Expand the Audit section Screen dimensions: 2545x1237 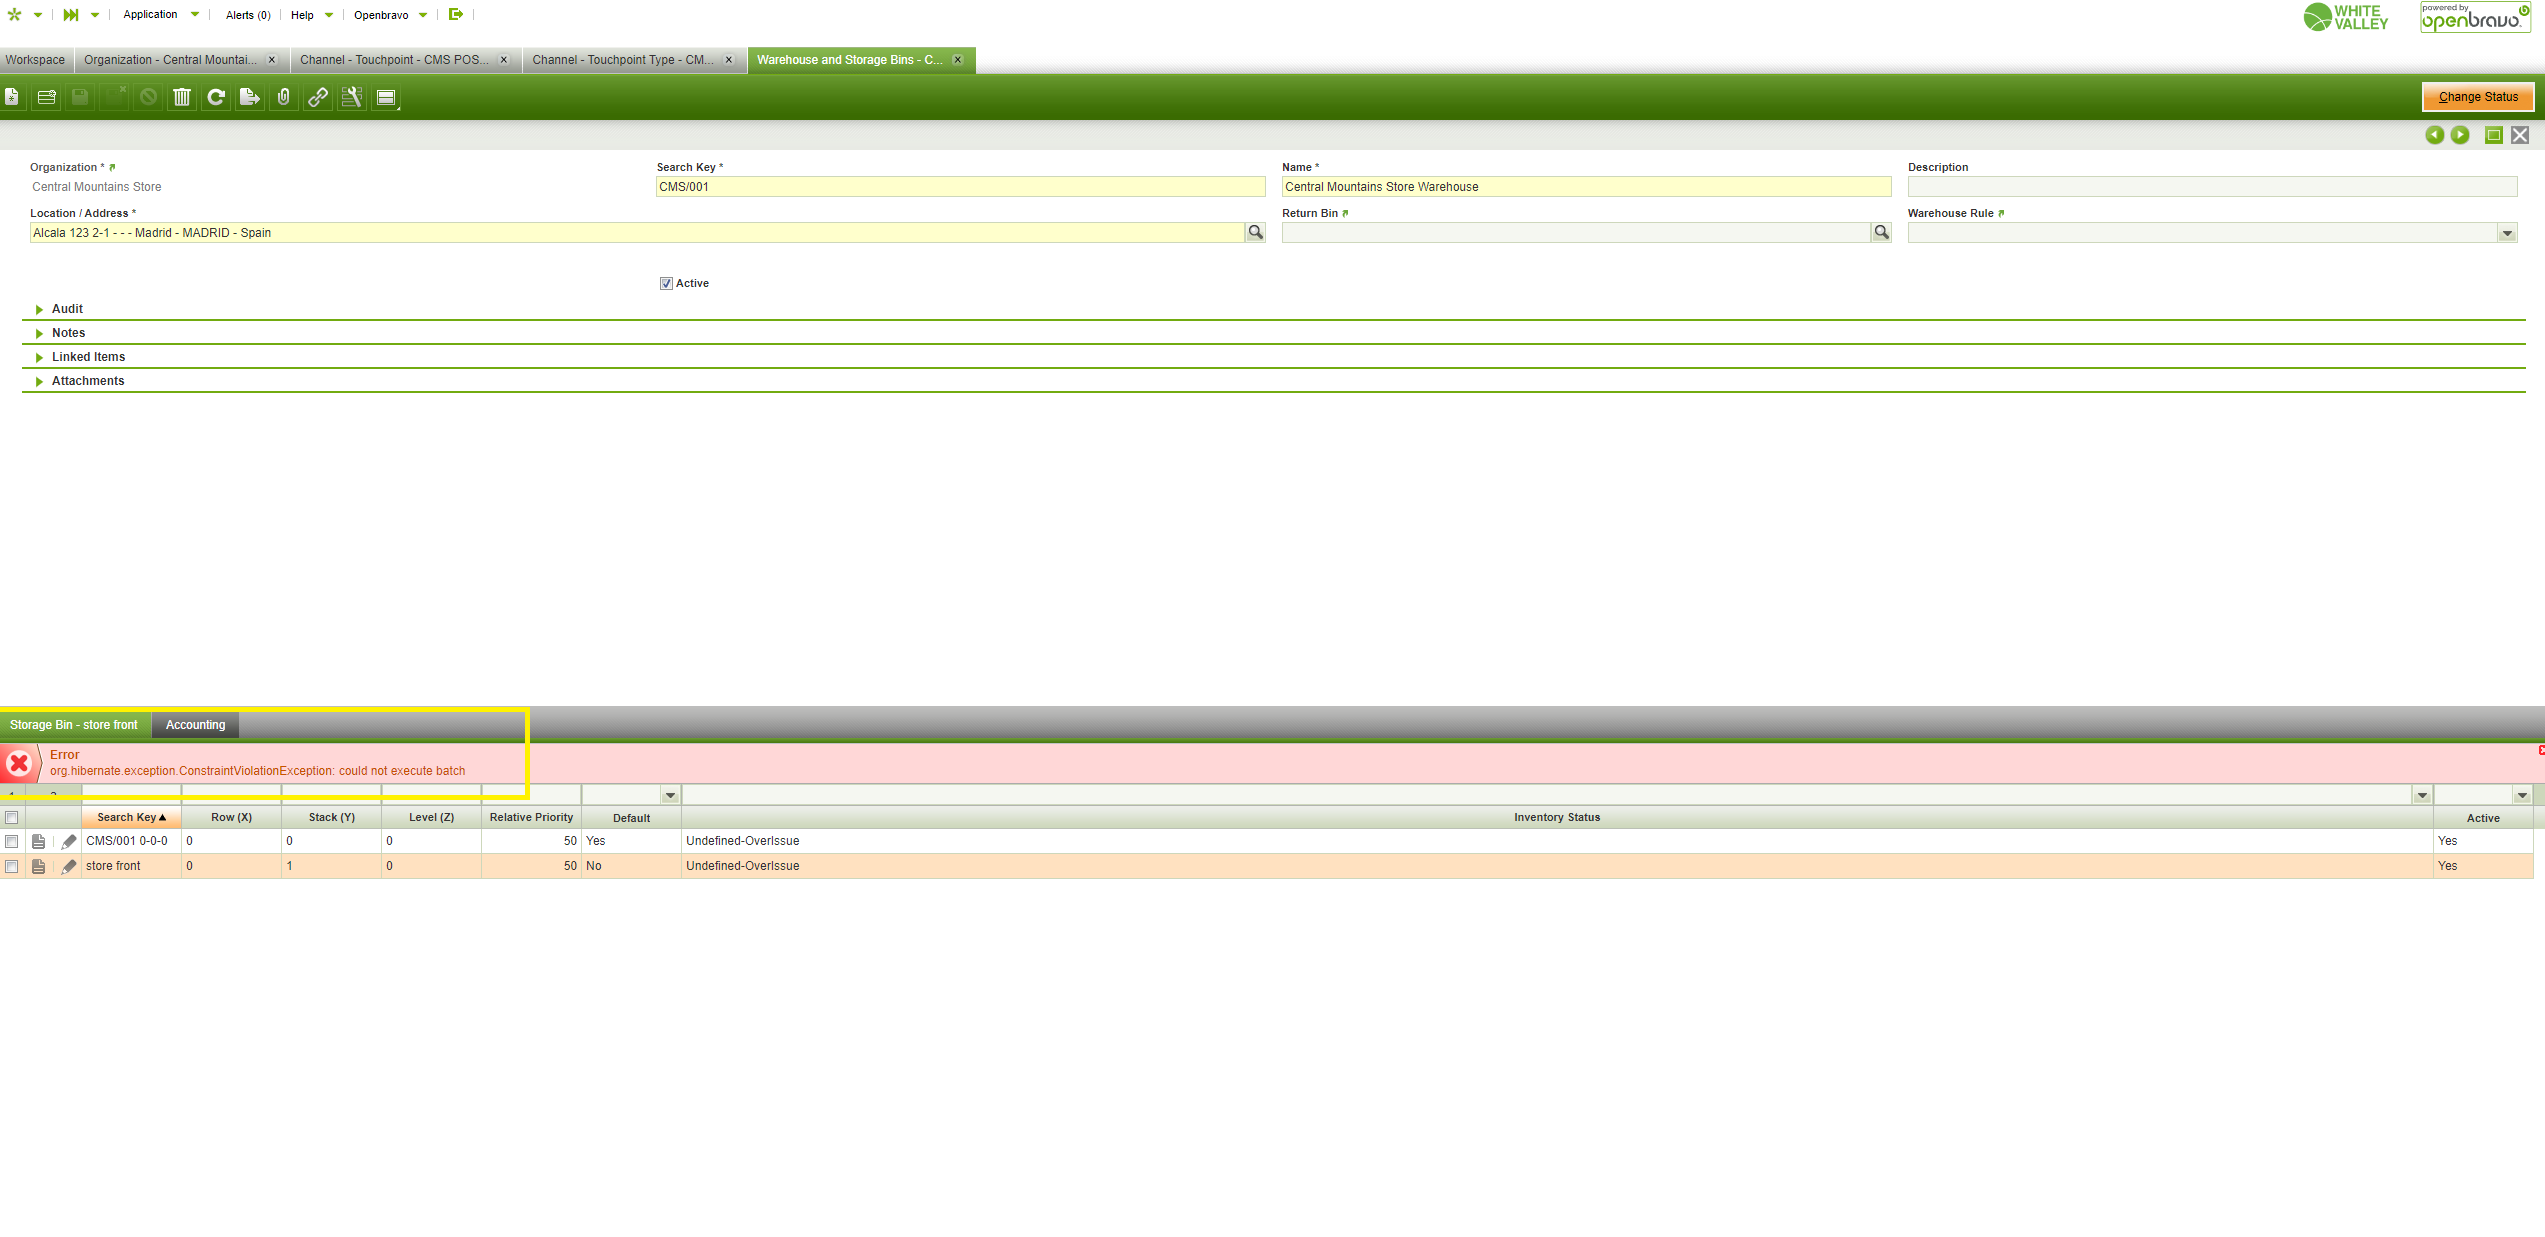(67, 309)
